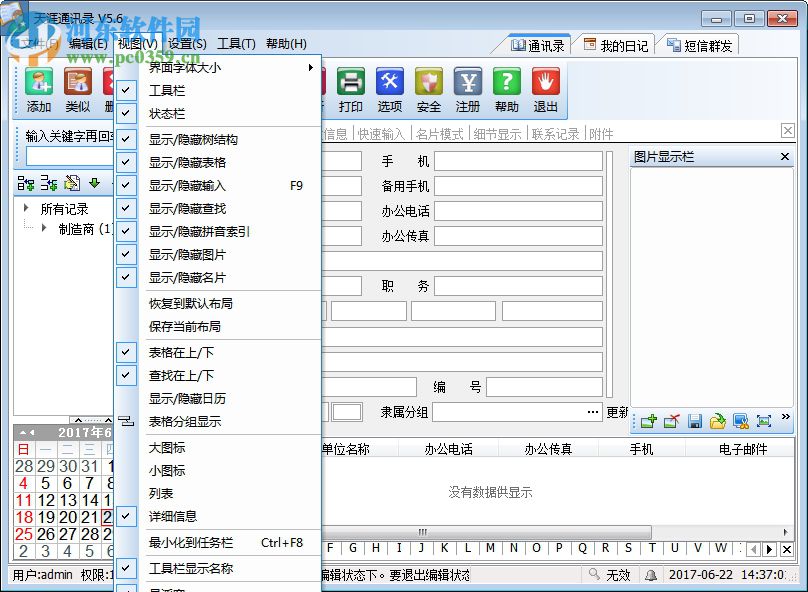Image resolution: width=808 pixels, height=592 pixels.
Task: Click the save image icon in picture panel
Action: click(x=696, y=420)
